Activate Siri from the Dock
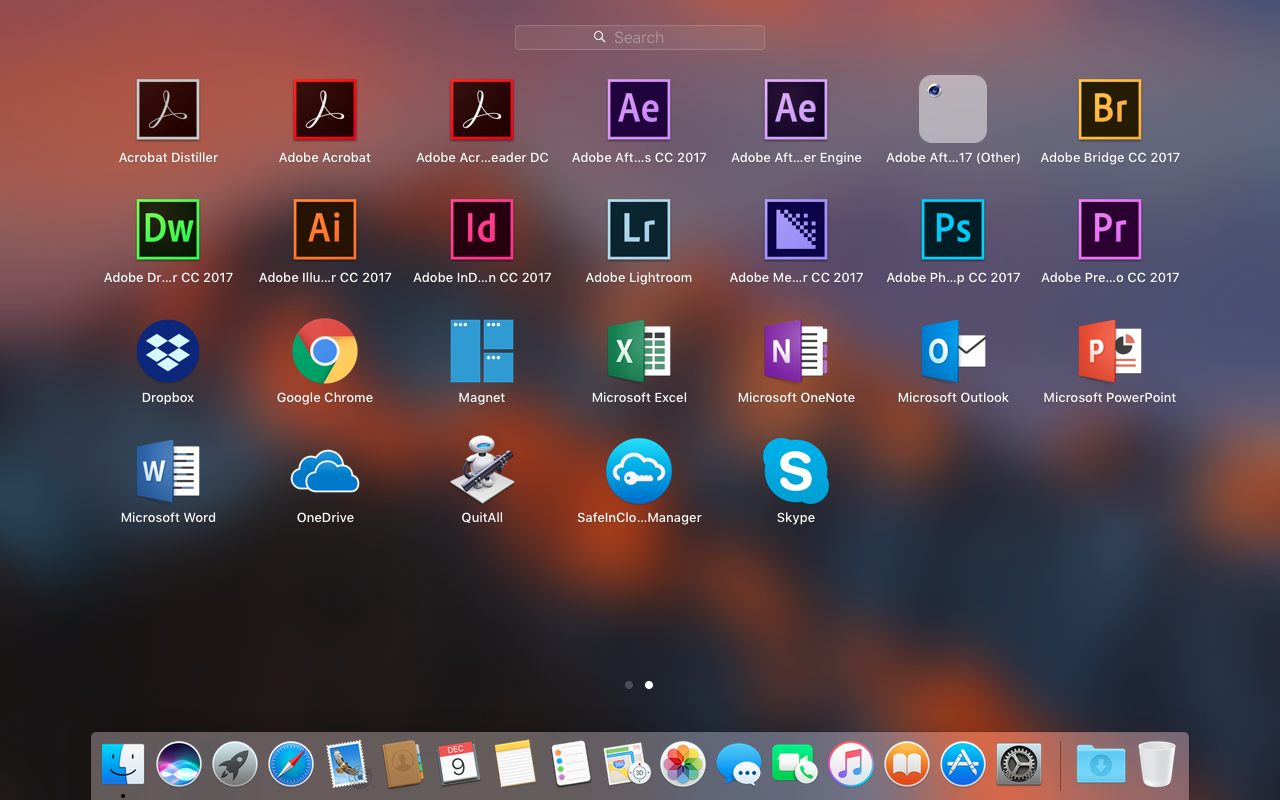Viewport: 1280px width, 800px height. click(179, 765)
